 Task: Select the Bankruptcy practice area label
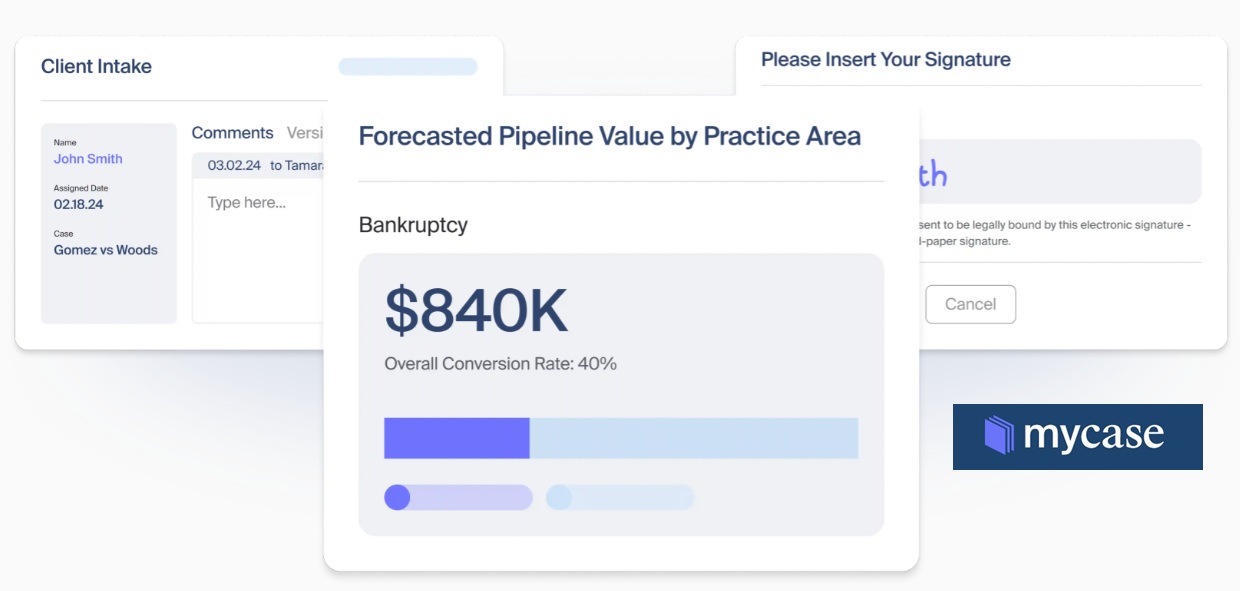point(413,225)
